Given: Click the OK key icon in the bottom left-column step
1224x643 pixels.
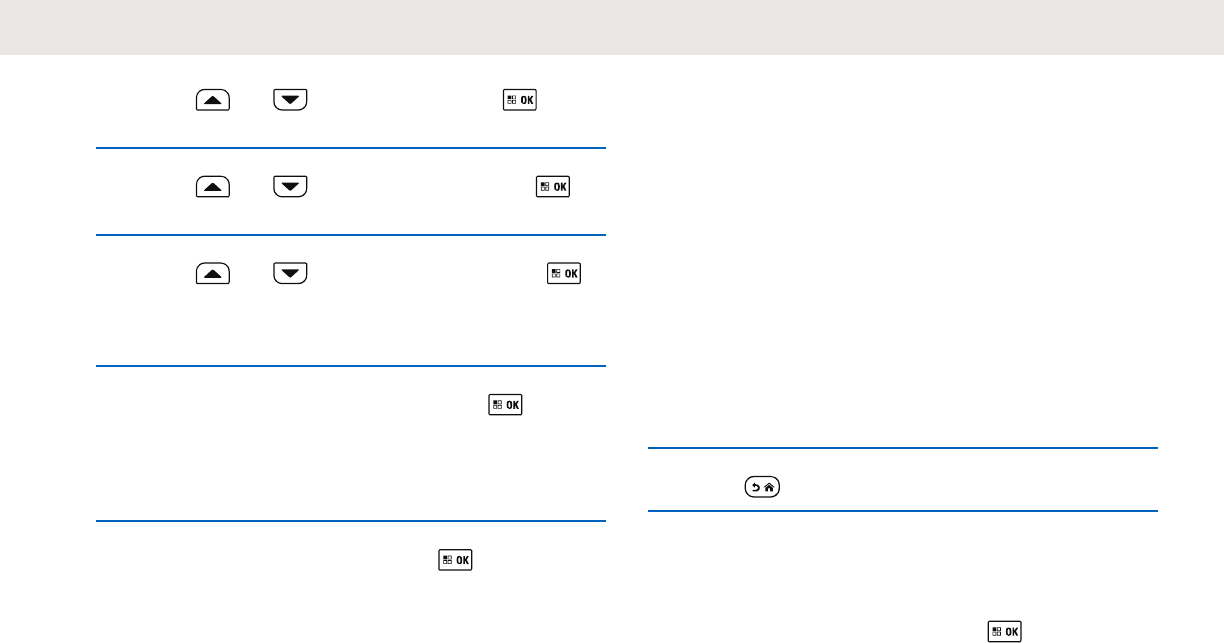Looking at the screenshot, I should pos(455,559).
